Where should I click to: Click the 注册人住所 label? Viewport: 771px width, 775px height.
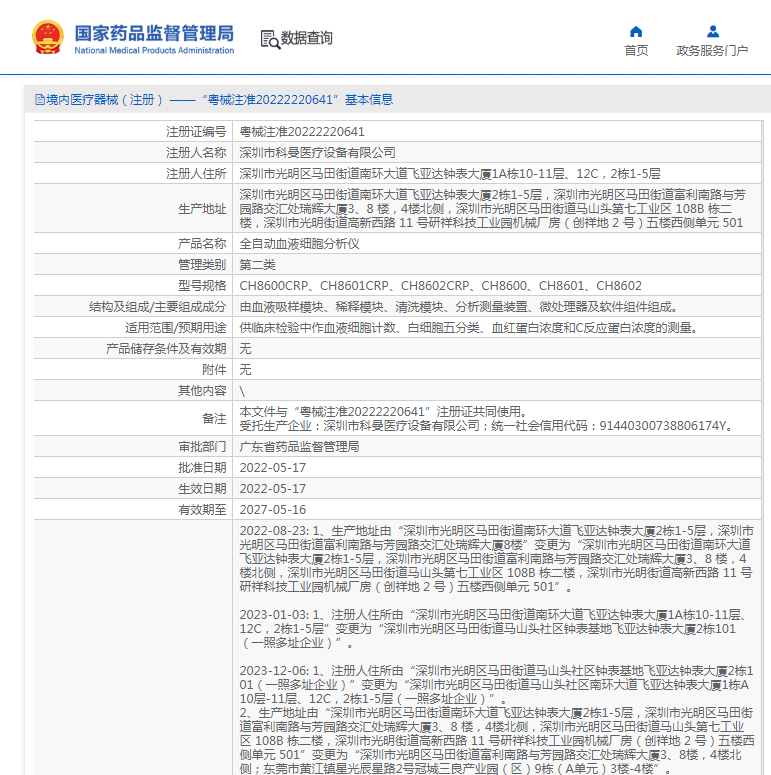(x=196, y=174)
